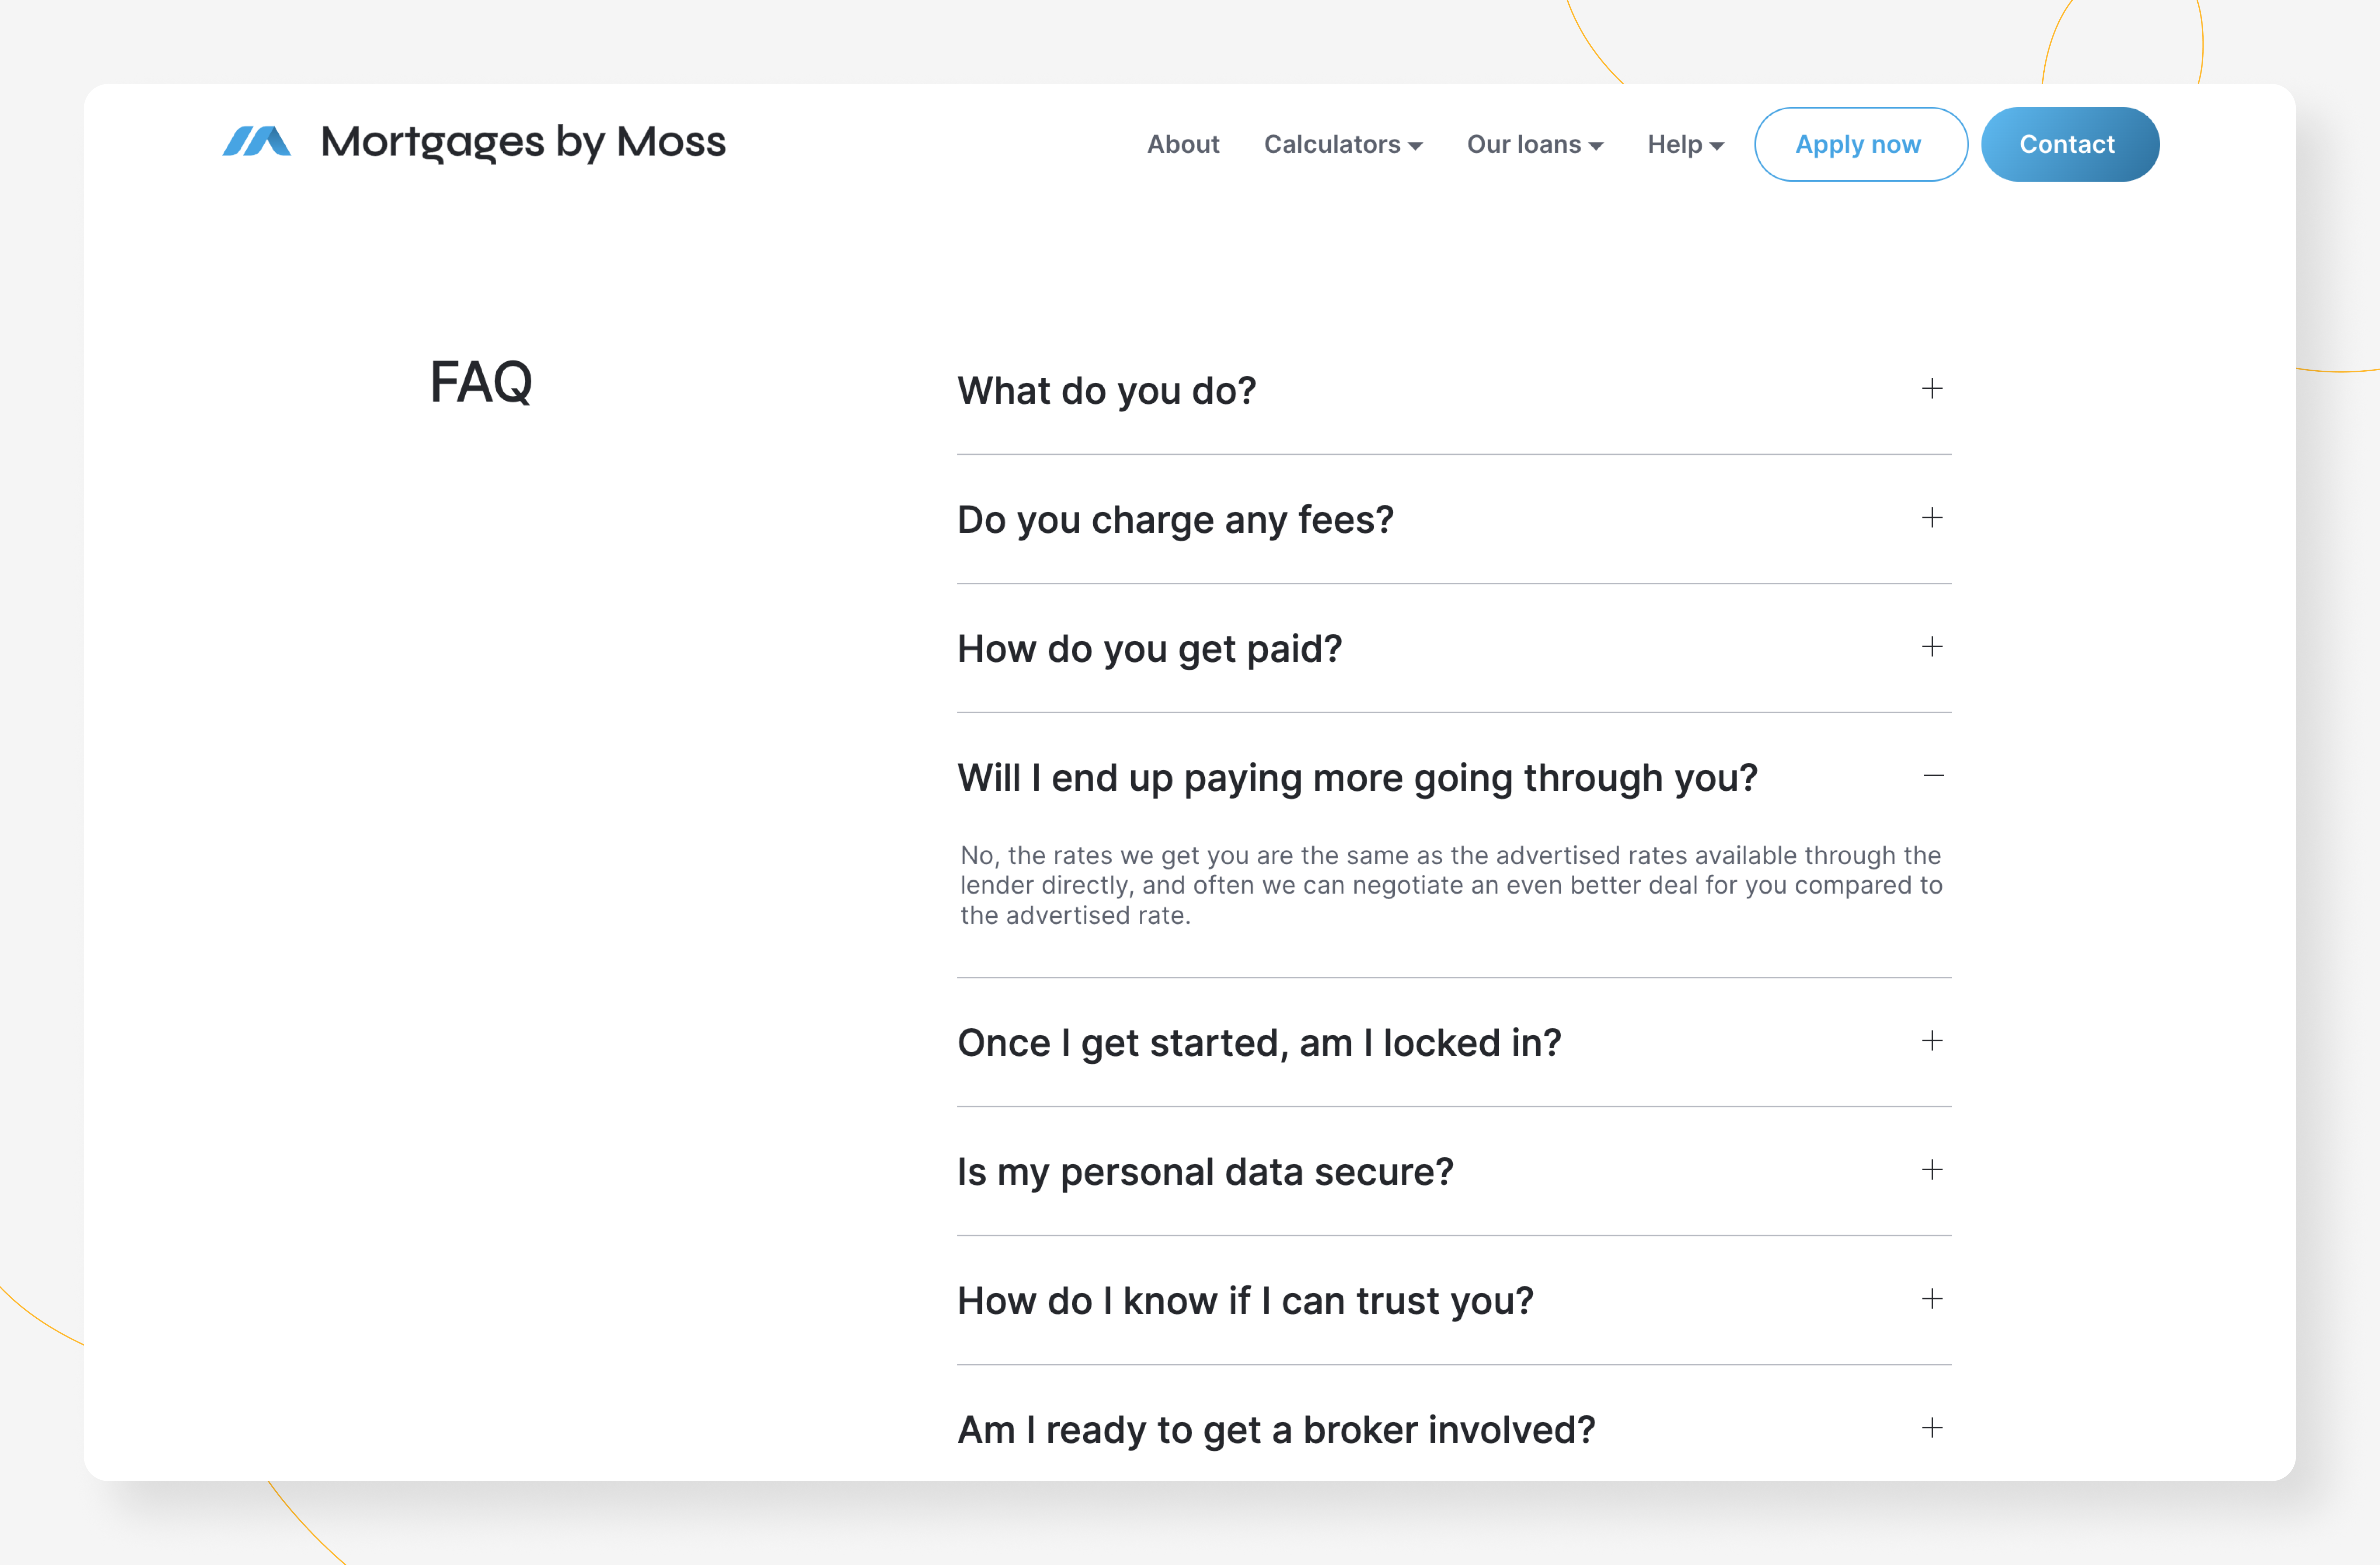
Task: Open the 'What do you do?' question
Action: [1106, 391]
